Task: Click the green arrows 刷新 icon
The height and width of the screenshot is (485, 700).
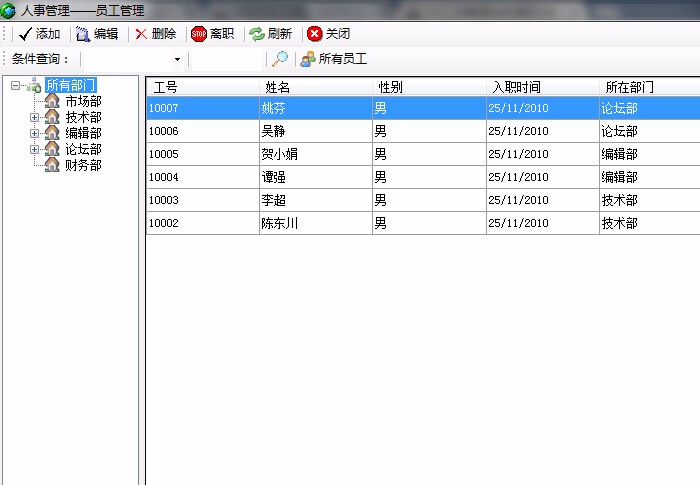Action: pyautogui.click(x=257, y=34)
